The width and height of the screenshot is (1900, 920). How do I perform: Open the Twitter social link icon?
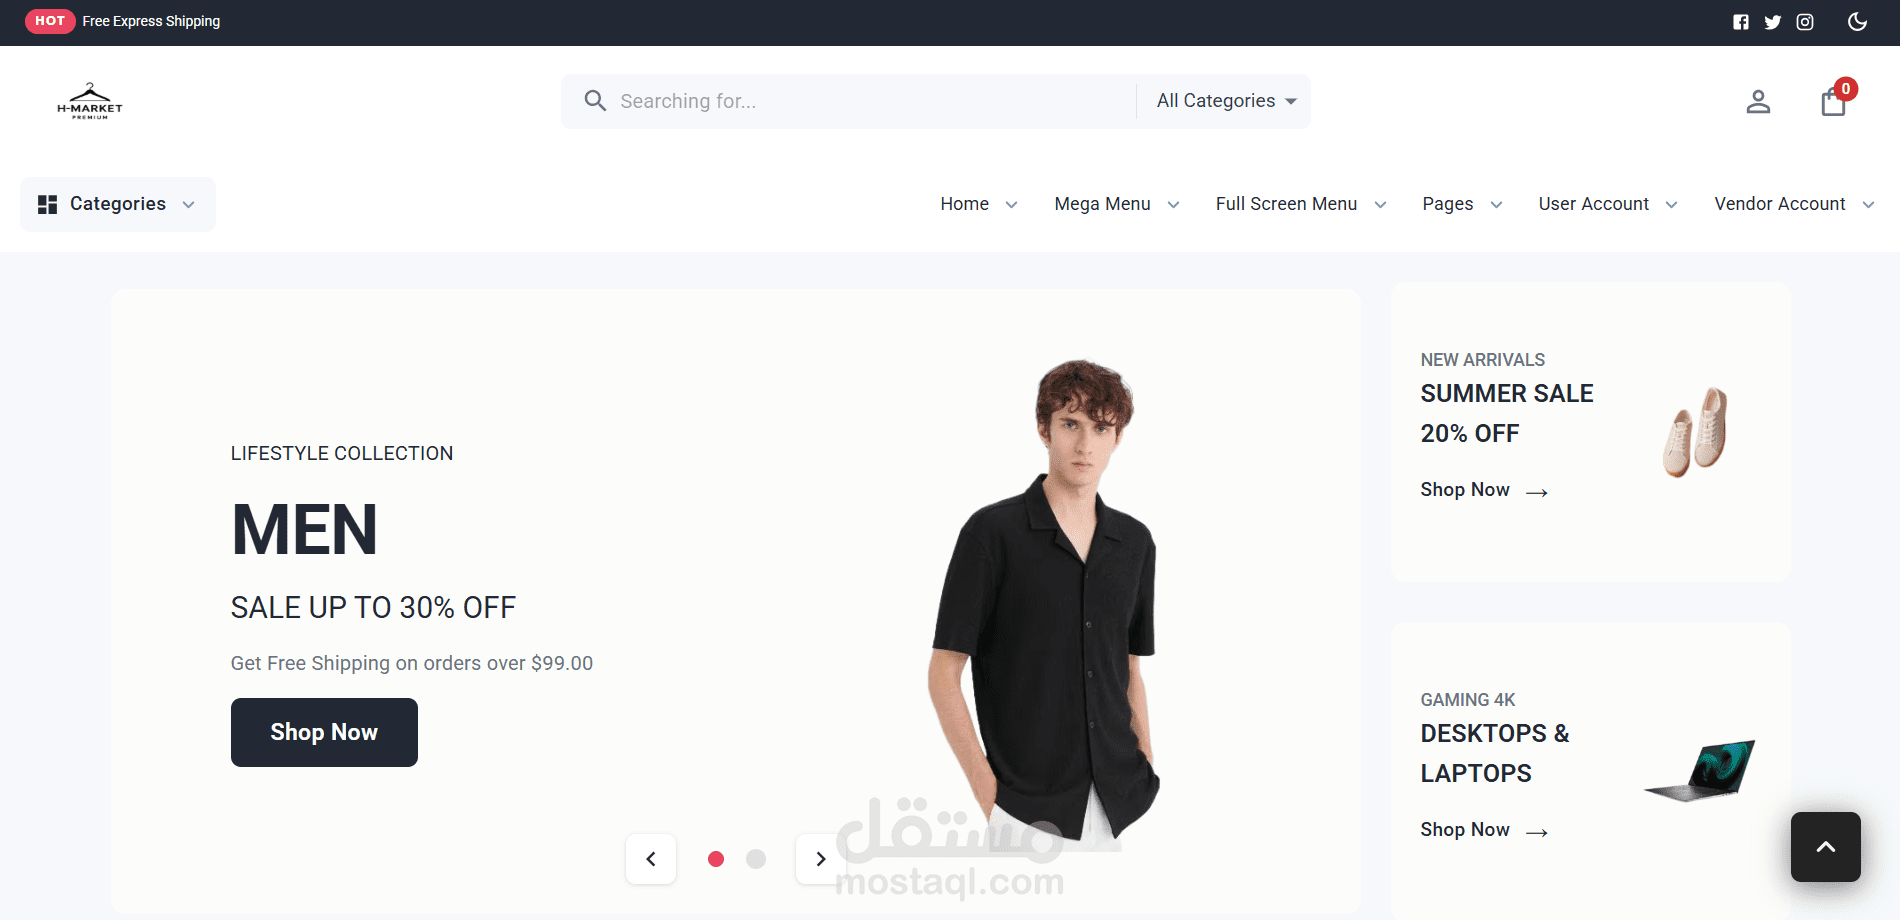[1773, 22]
